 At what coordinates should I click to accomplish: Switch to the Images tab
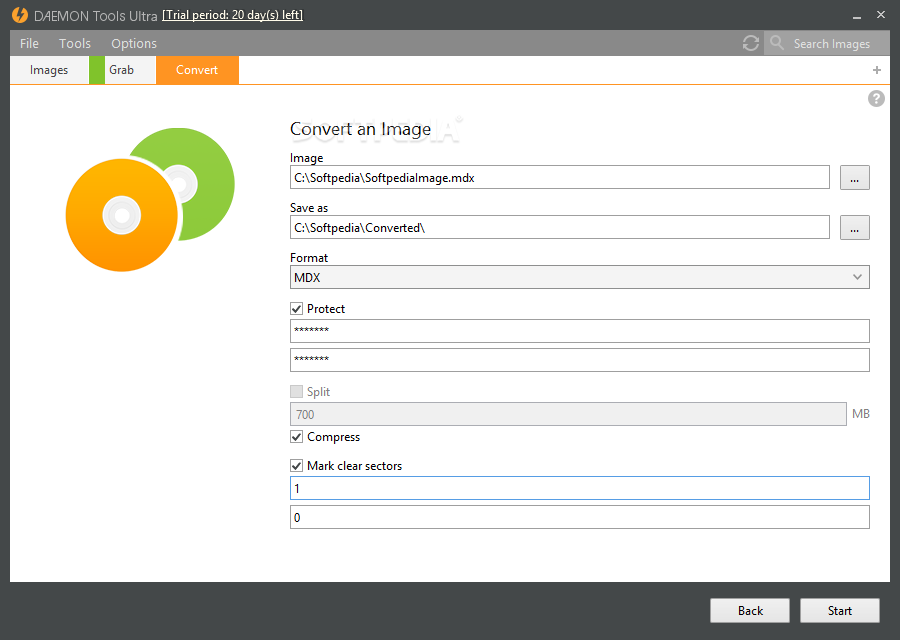[49, 70]
